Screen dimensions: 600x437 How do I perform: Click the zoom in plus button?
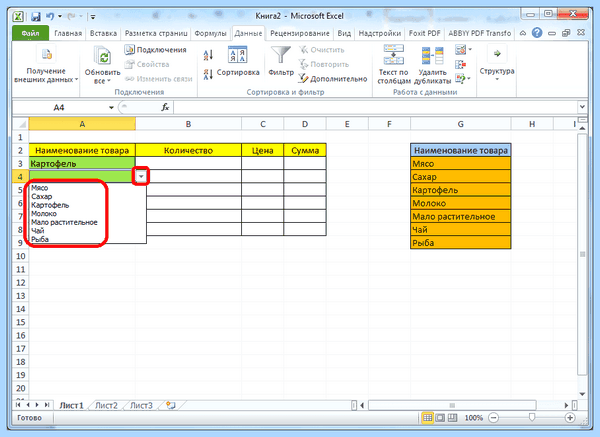(x=570, y=417)
